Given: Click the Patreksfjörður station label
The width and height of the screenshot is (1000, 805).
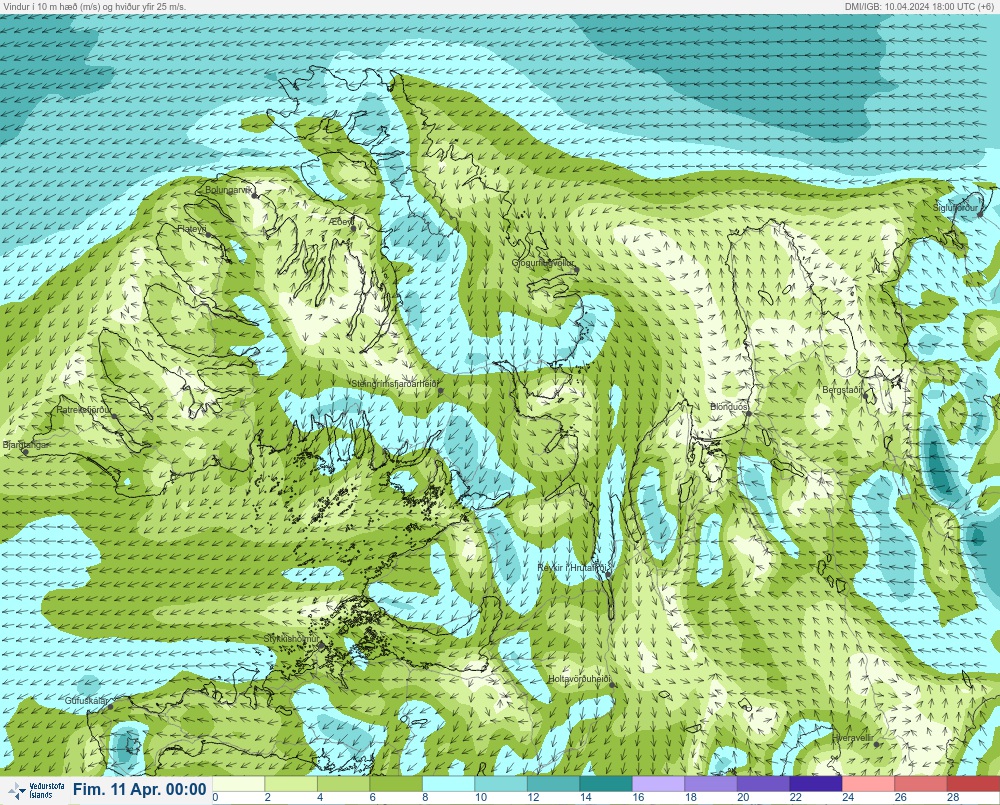Looking at the screenshot, I should (84, 410).
